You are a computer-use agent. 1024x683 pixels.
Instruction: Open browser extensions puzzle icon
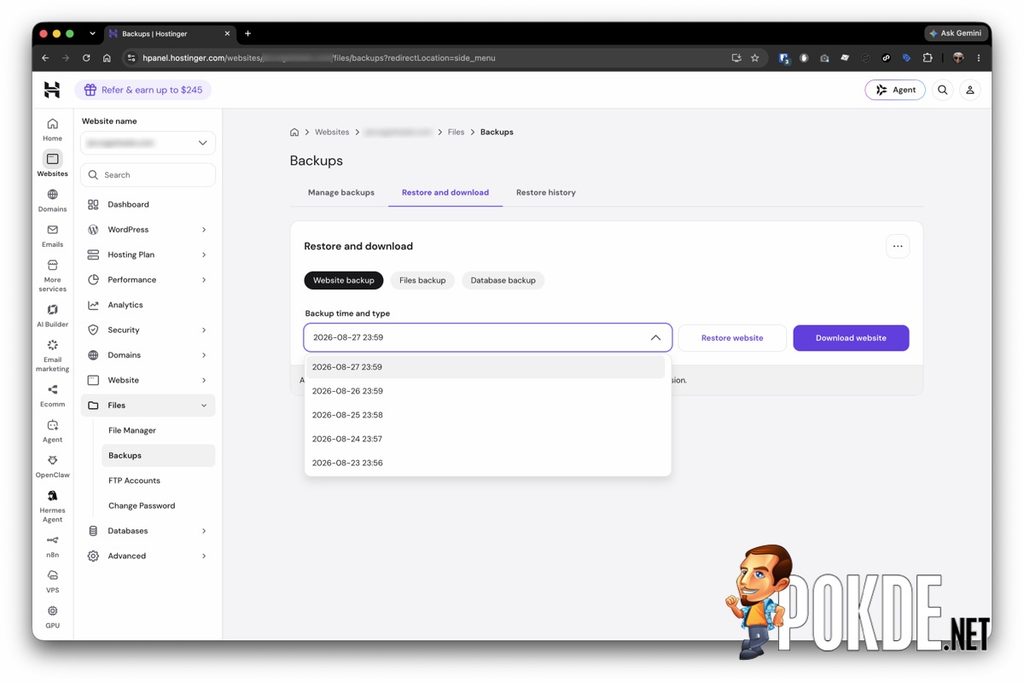(927, 58)
